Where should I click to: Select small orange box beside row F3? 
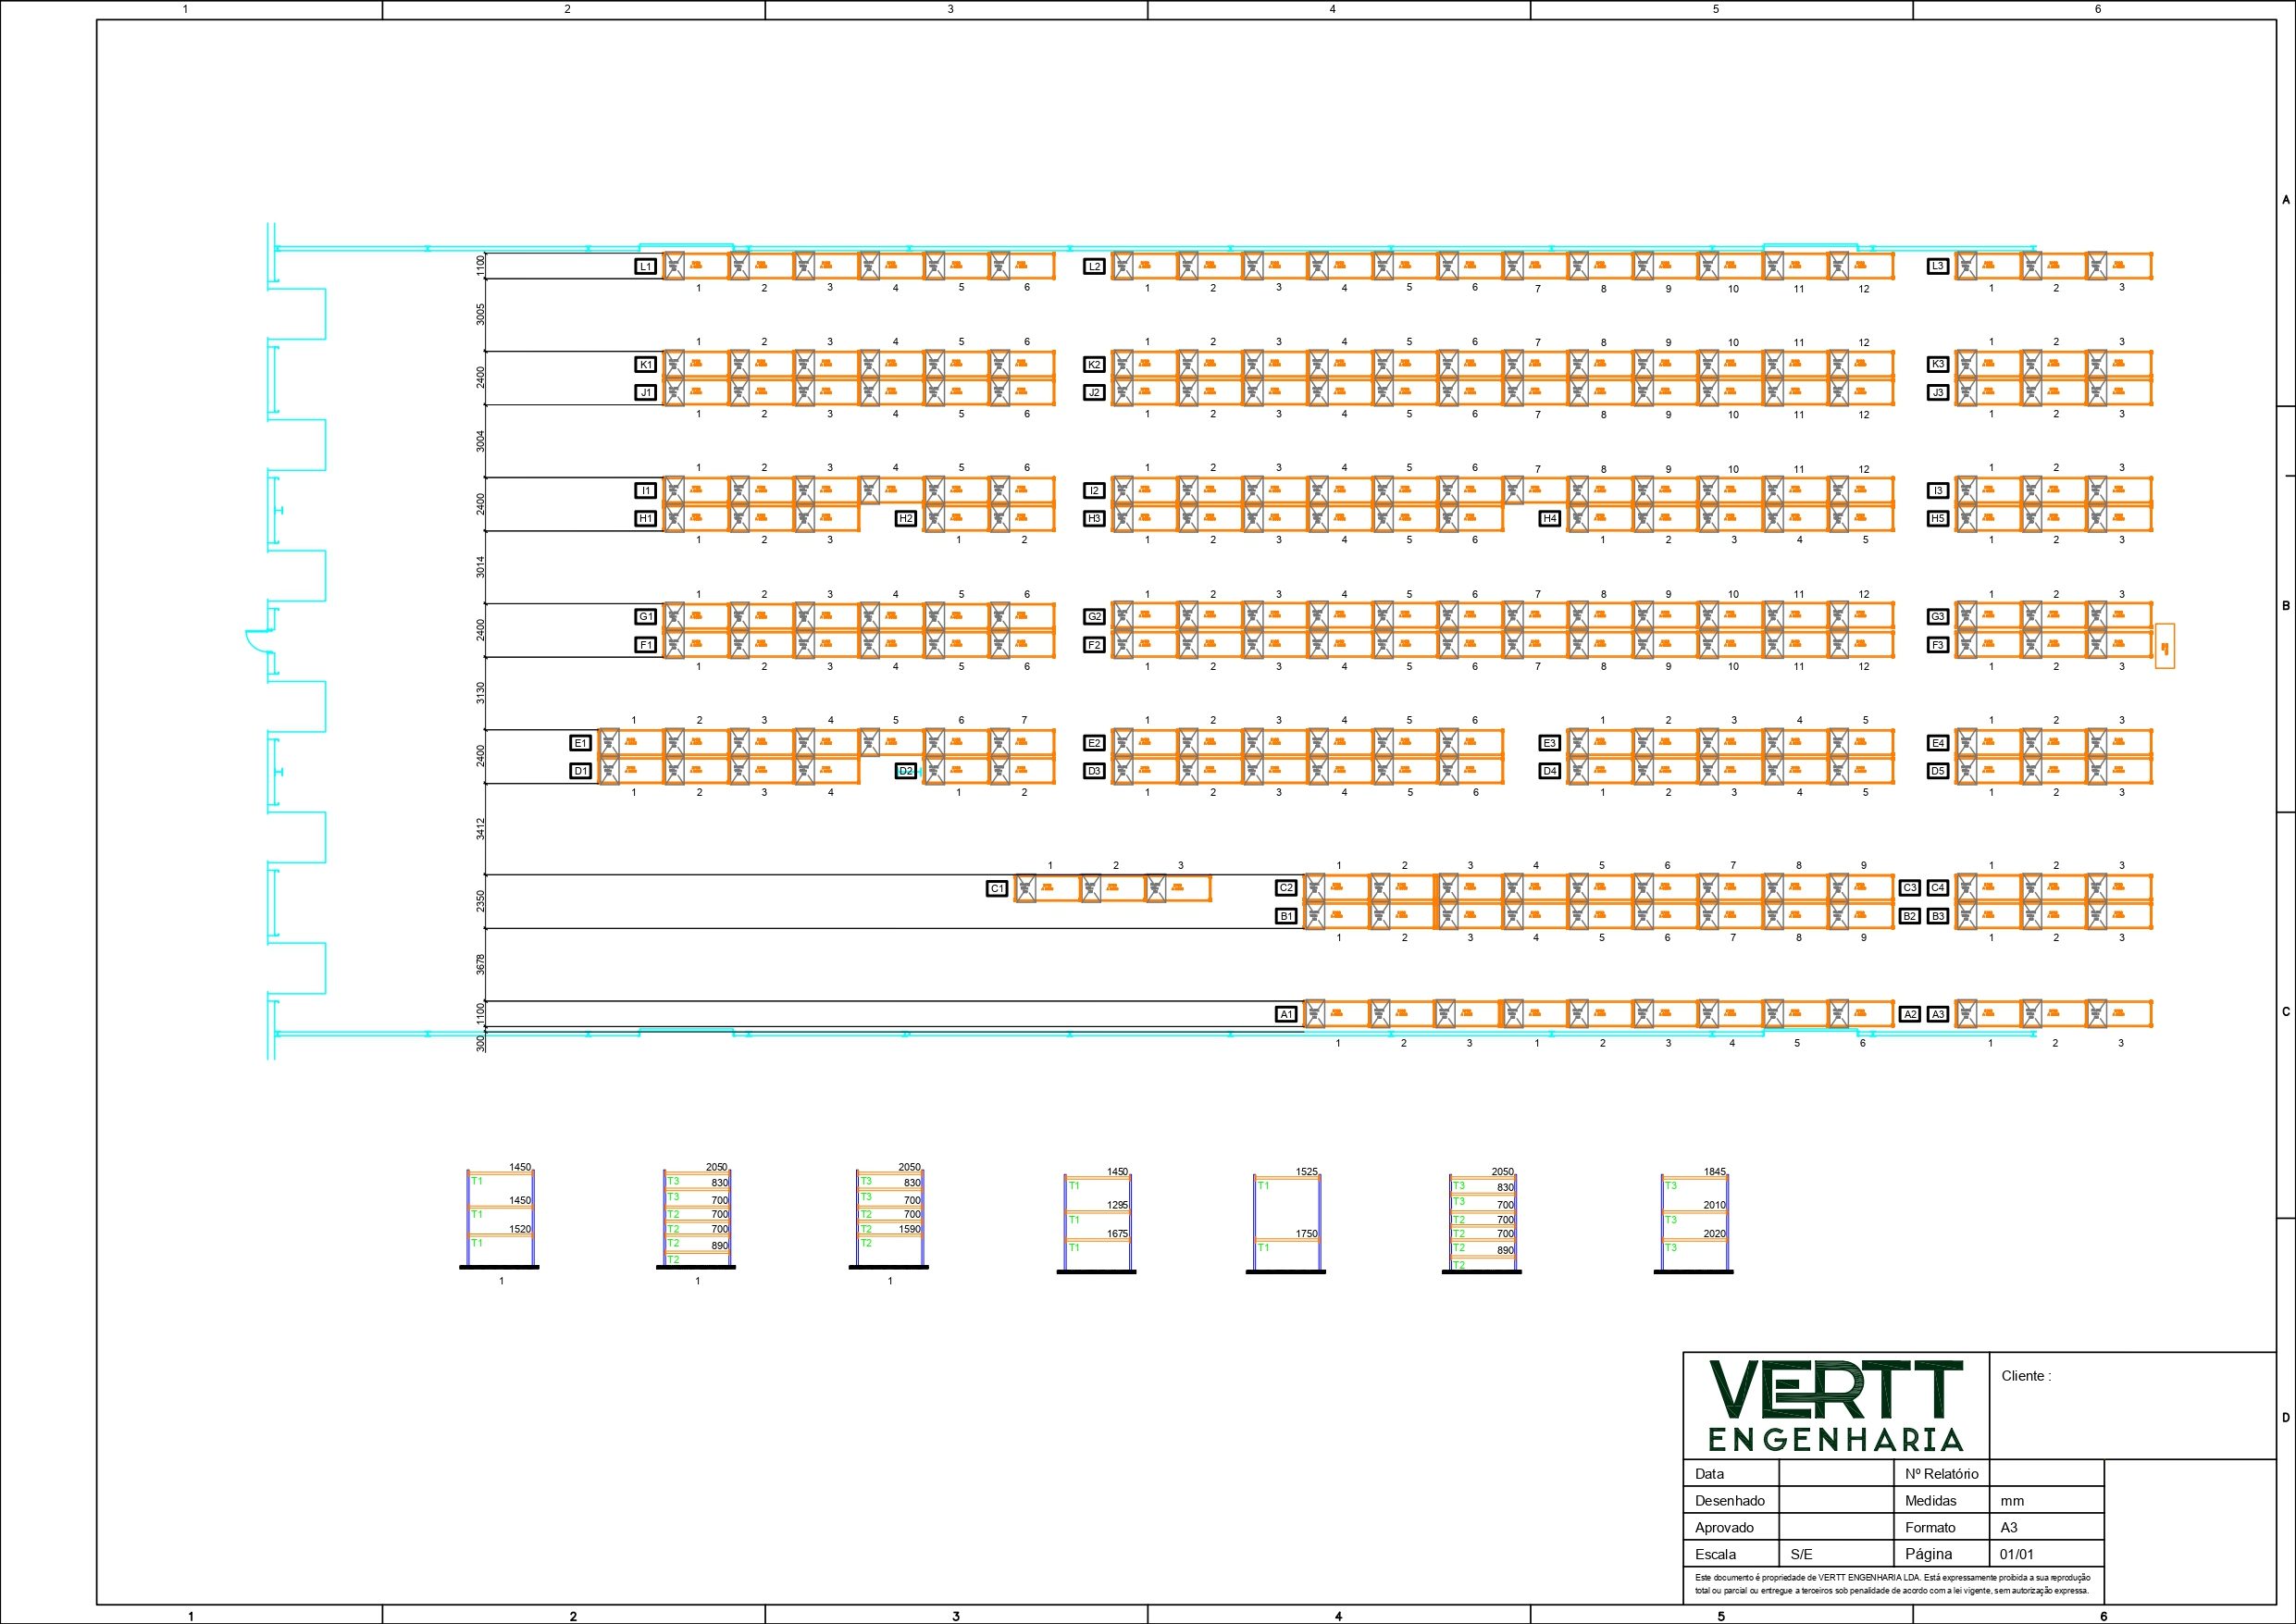pos(2164,646)
